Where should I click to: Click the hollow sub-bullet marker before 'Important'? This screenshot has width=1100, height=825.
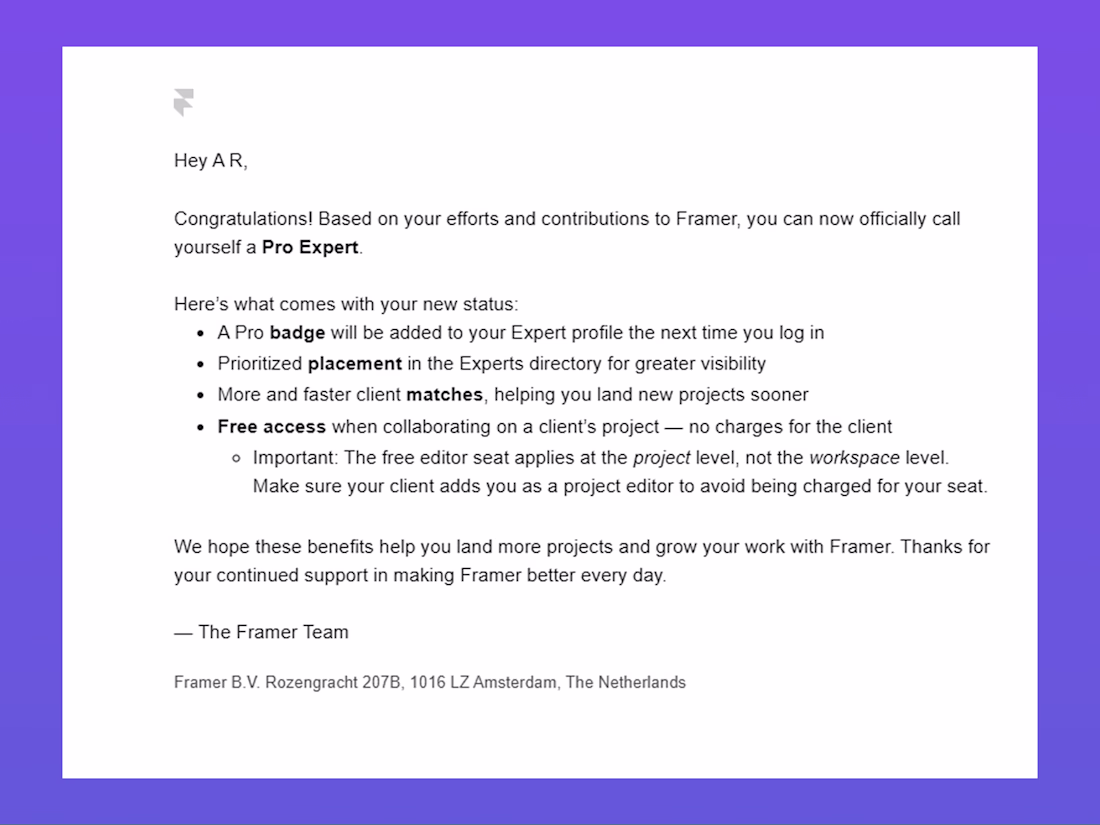pos(236,459)
